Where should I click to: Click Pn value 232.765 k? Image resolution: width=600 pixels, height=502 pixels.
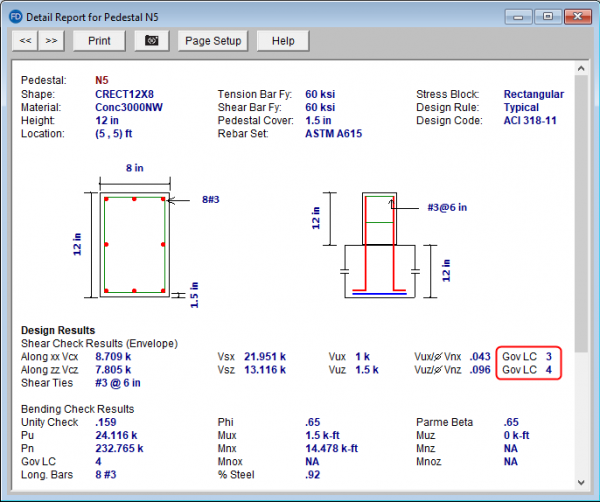pyautogui.click(x=119, y=448)
